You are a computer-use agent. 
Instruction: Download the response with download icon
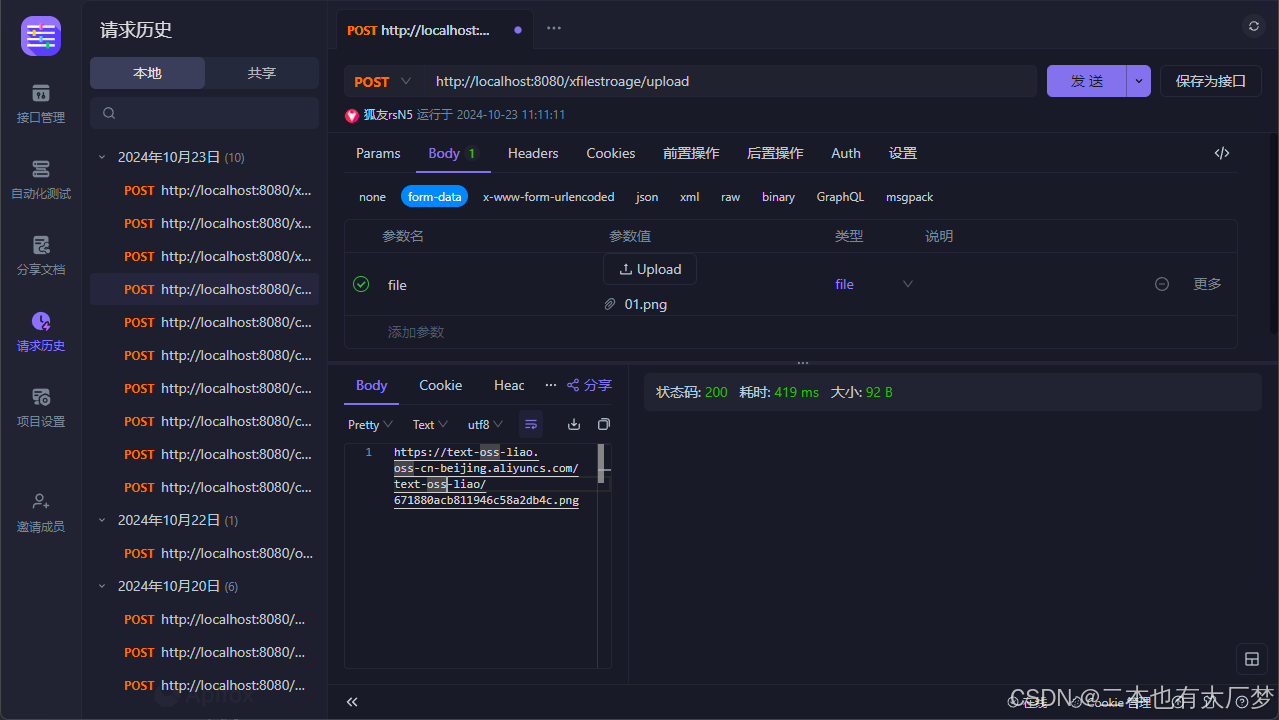(x=573, y=424)
